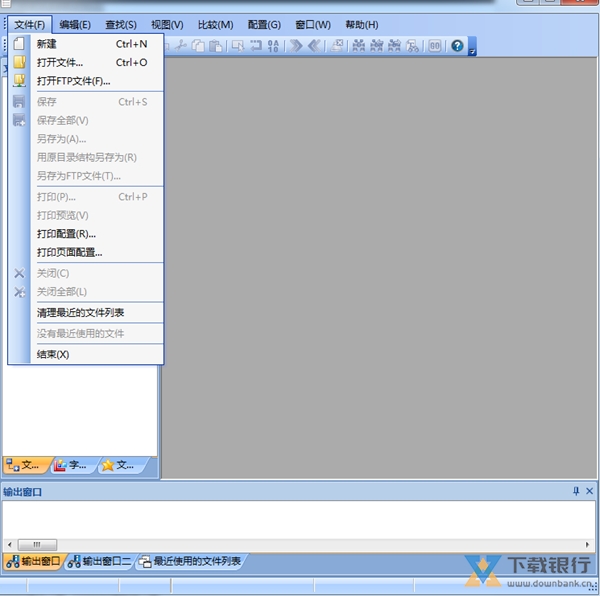The height and width of the screenshot is (596, 600).
Task: Switch to the 输出窗口 bottom tab
Action: coord(34,562)
